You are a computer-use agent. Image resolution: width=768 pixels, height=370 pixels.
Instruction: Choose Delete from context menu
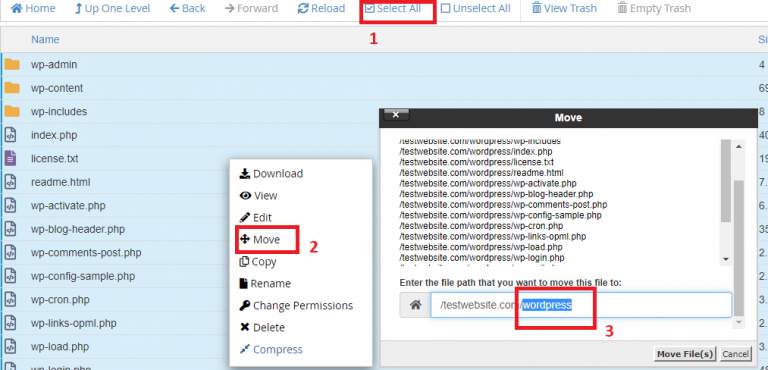click(262, 327)
